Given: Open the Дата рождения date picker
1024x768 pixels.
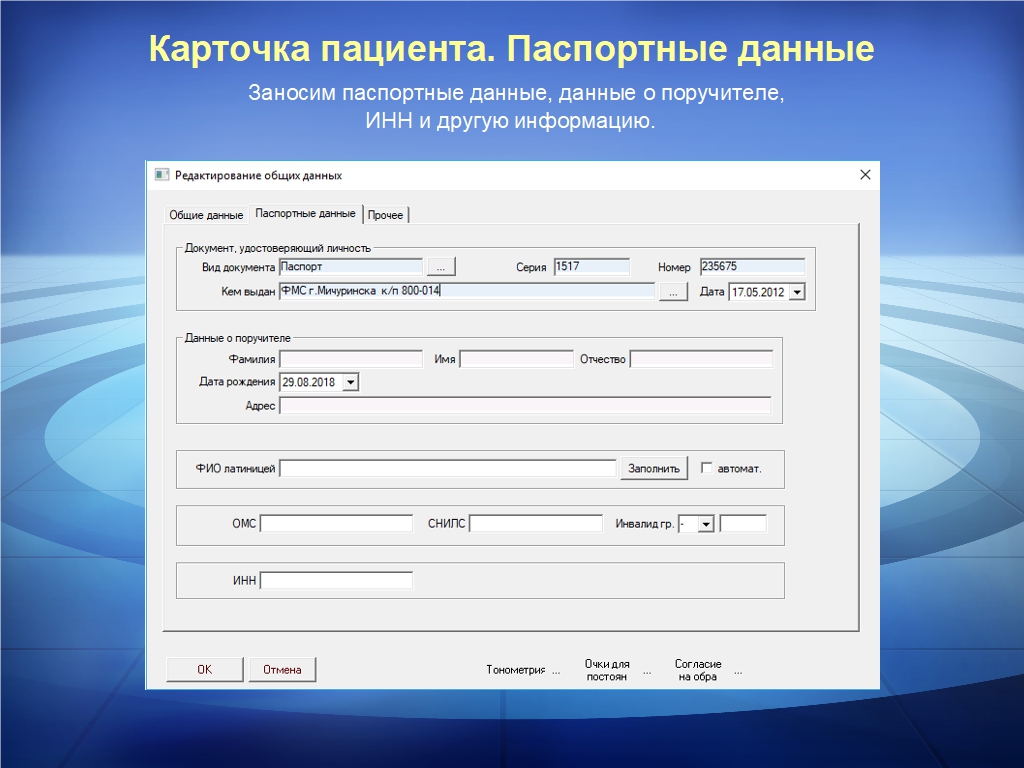Looking at the screenshot, I should click(350, 382).
